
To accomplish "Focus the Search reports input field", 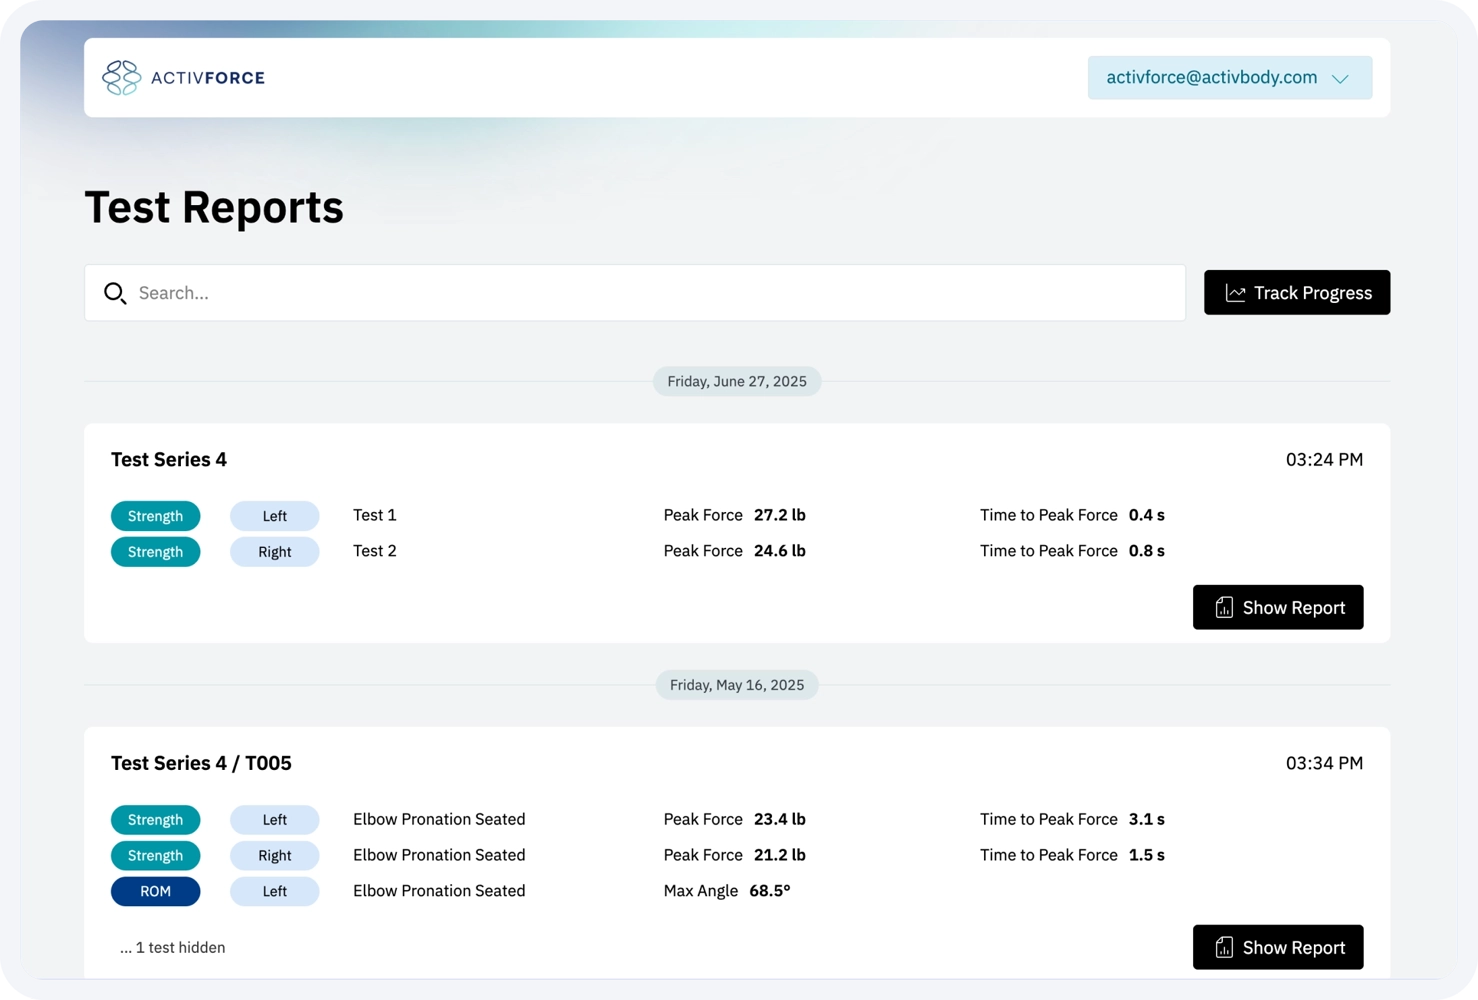I will 650,293.
